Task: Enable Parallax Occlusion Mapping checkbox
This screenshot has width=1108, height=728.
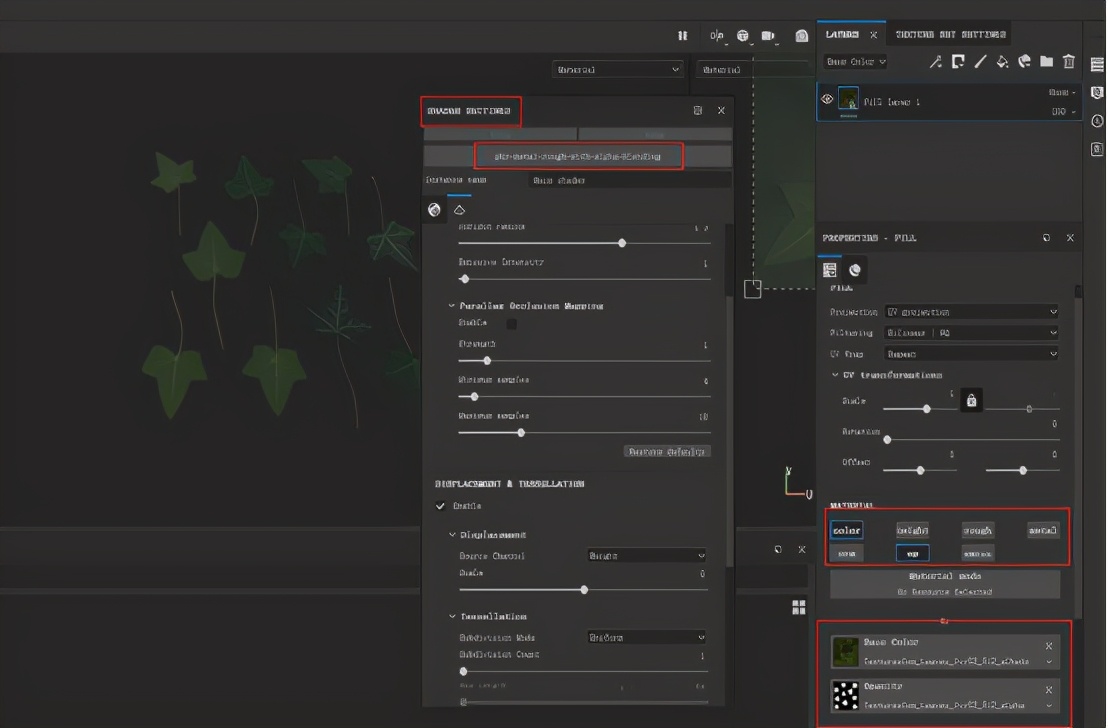Action: pos(512,324)
